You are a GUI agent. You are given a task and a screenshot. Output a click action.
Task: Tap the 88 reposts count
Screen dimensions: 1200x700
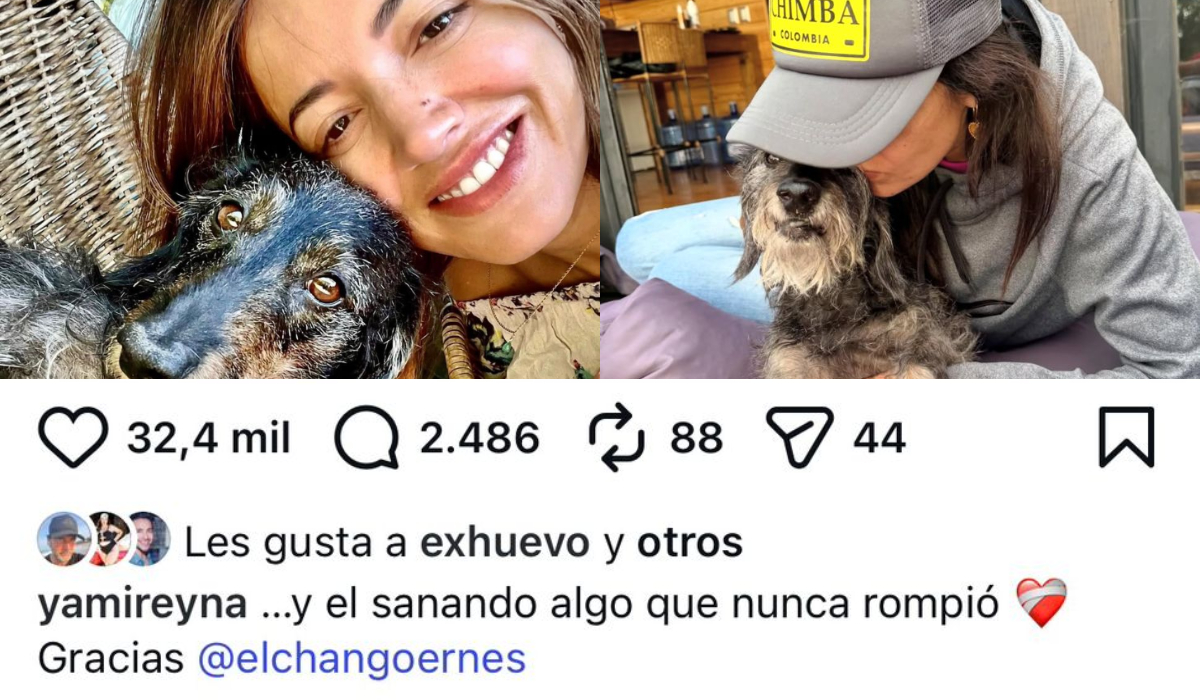(697, 438)
